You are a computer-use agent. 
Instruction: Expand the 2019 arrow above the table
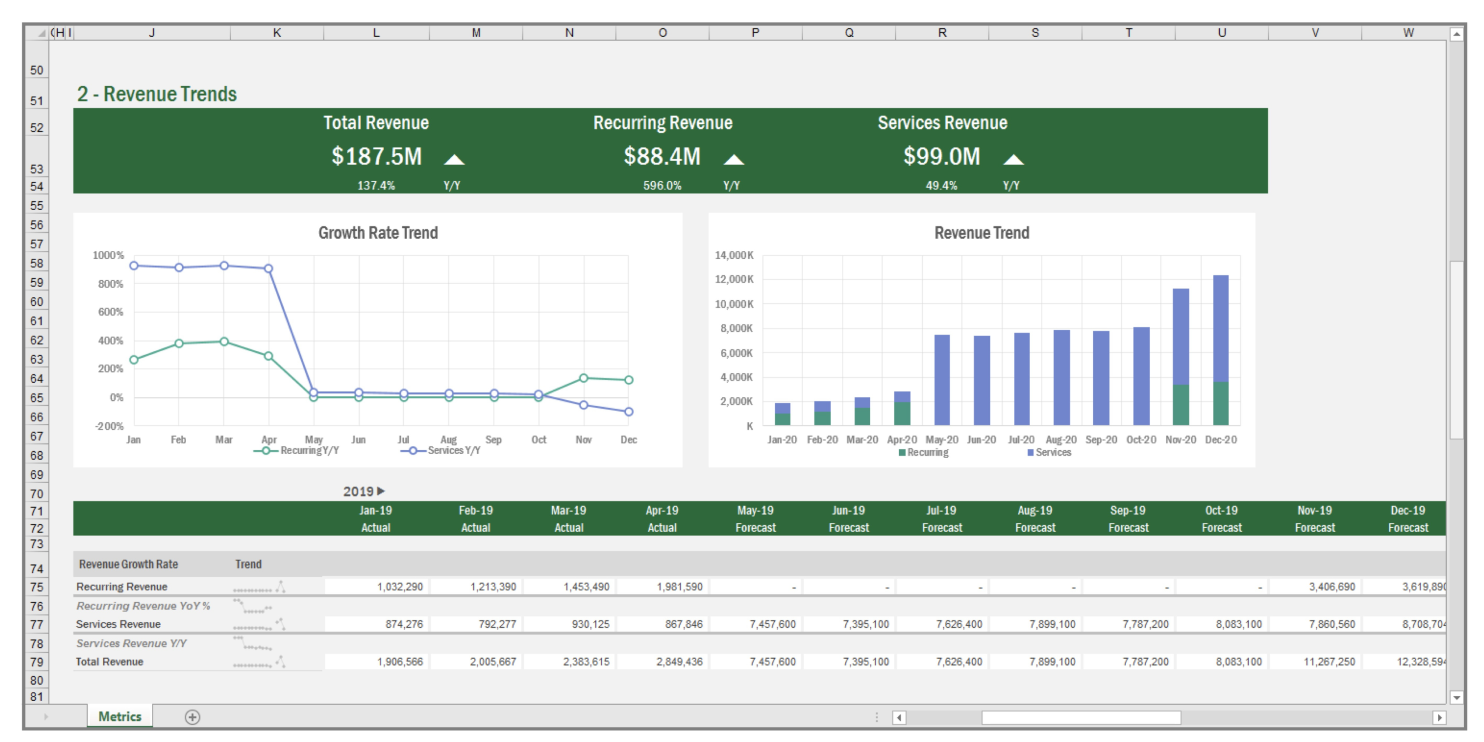381,491
